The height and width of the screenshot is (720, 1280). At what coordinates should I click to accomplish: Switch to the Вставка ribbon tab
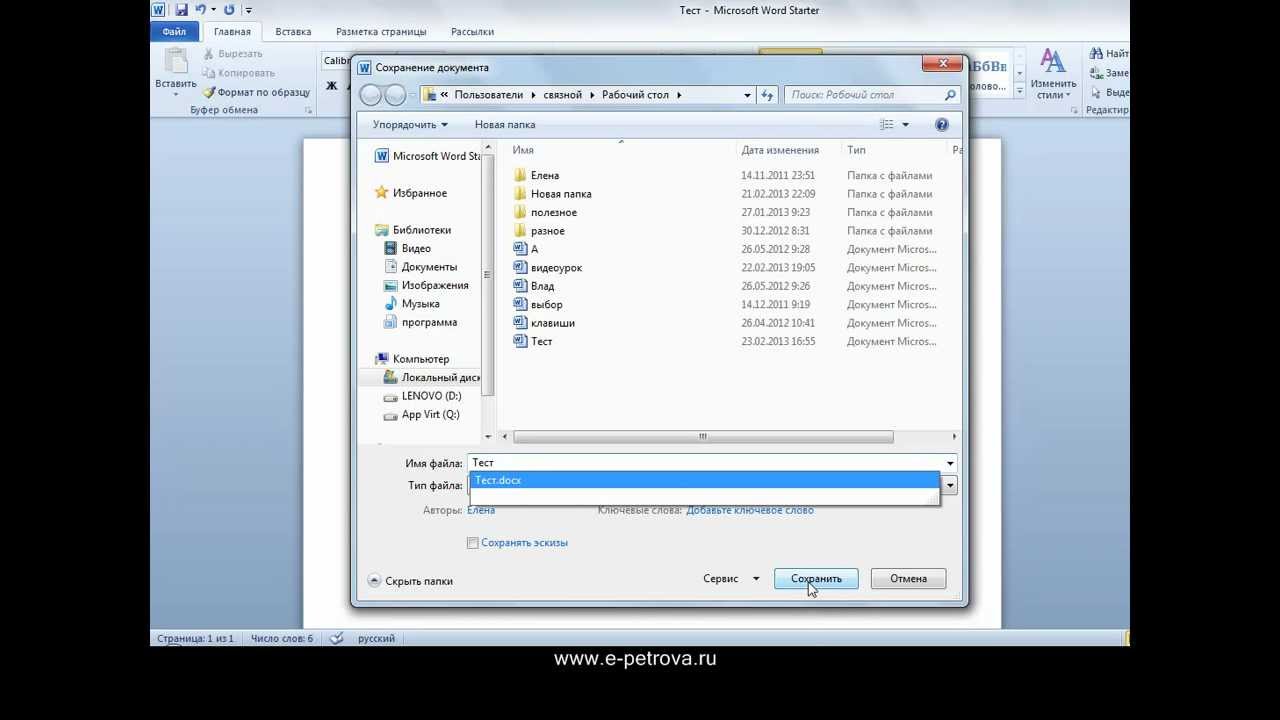tap(293, 32)
